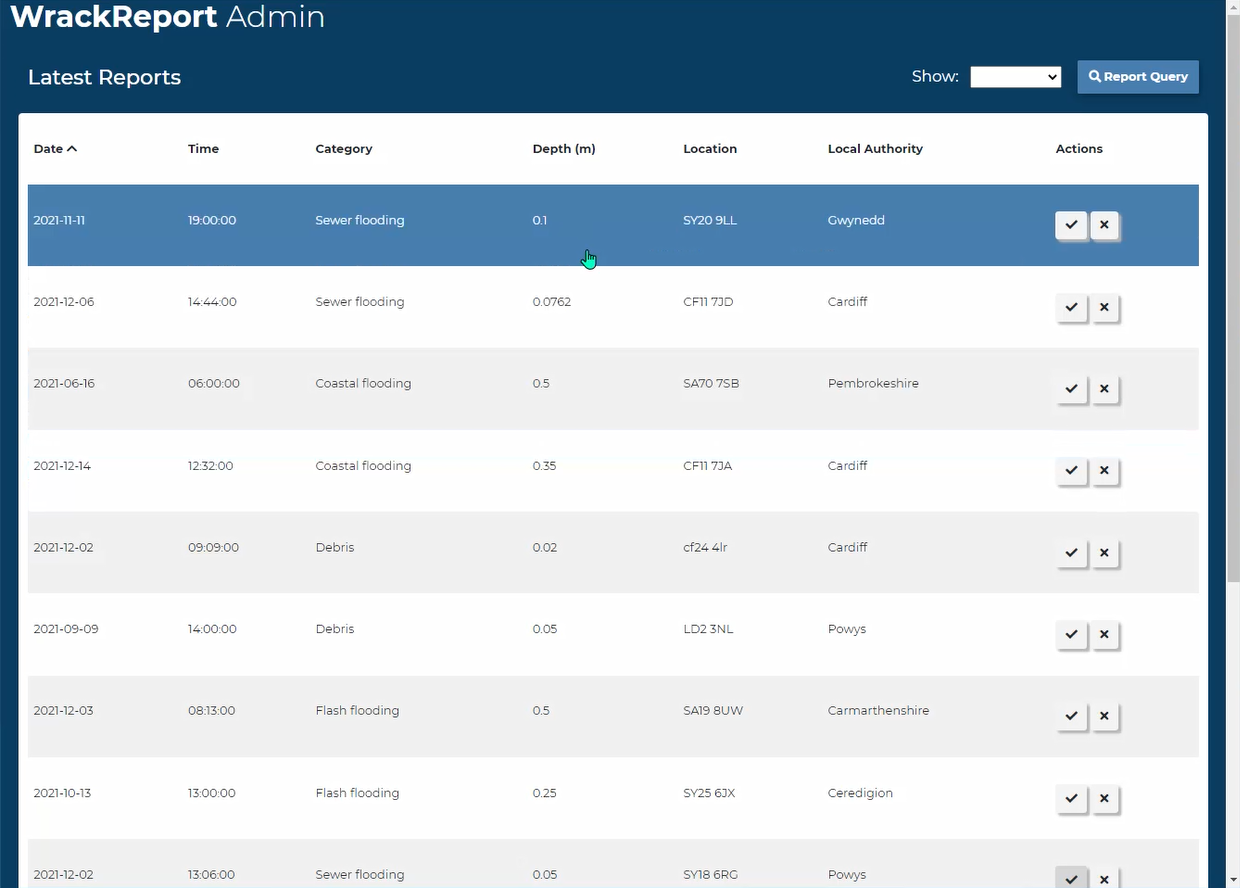Approve the Powys LD2 3NL debris report
The width and height of the screenshot is (1240, 888).
[1071, 635]
